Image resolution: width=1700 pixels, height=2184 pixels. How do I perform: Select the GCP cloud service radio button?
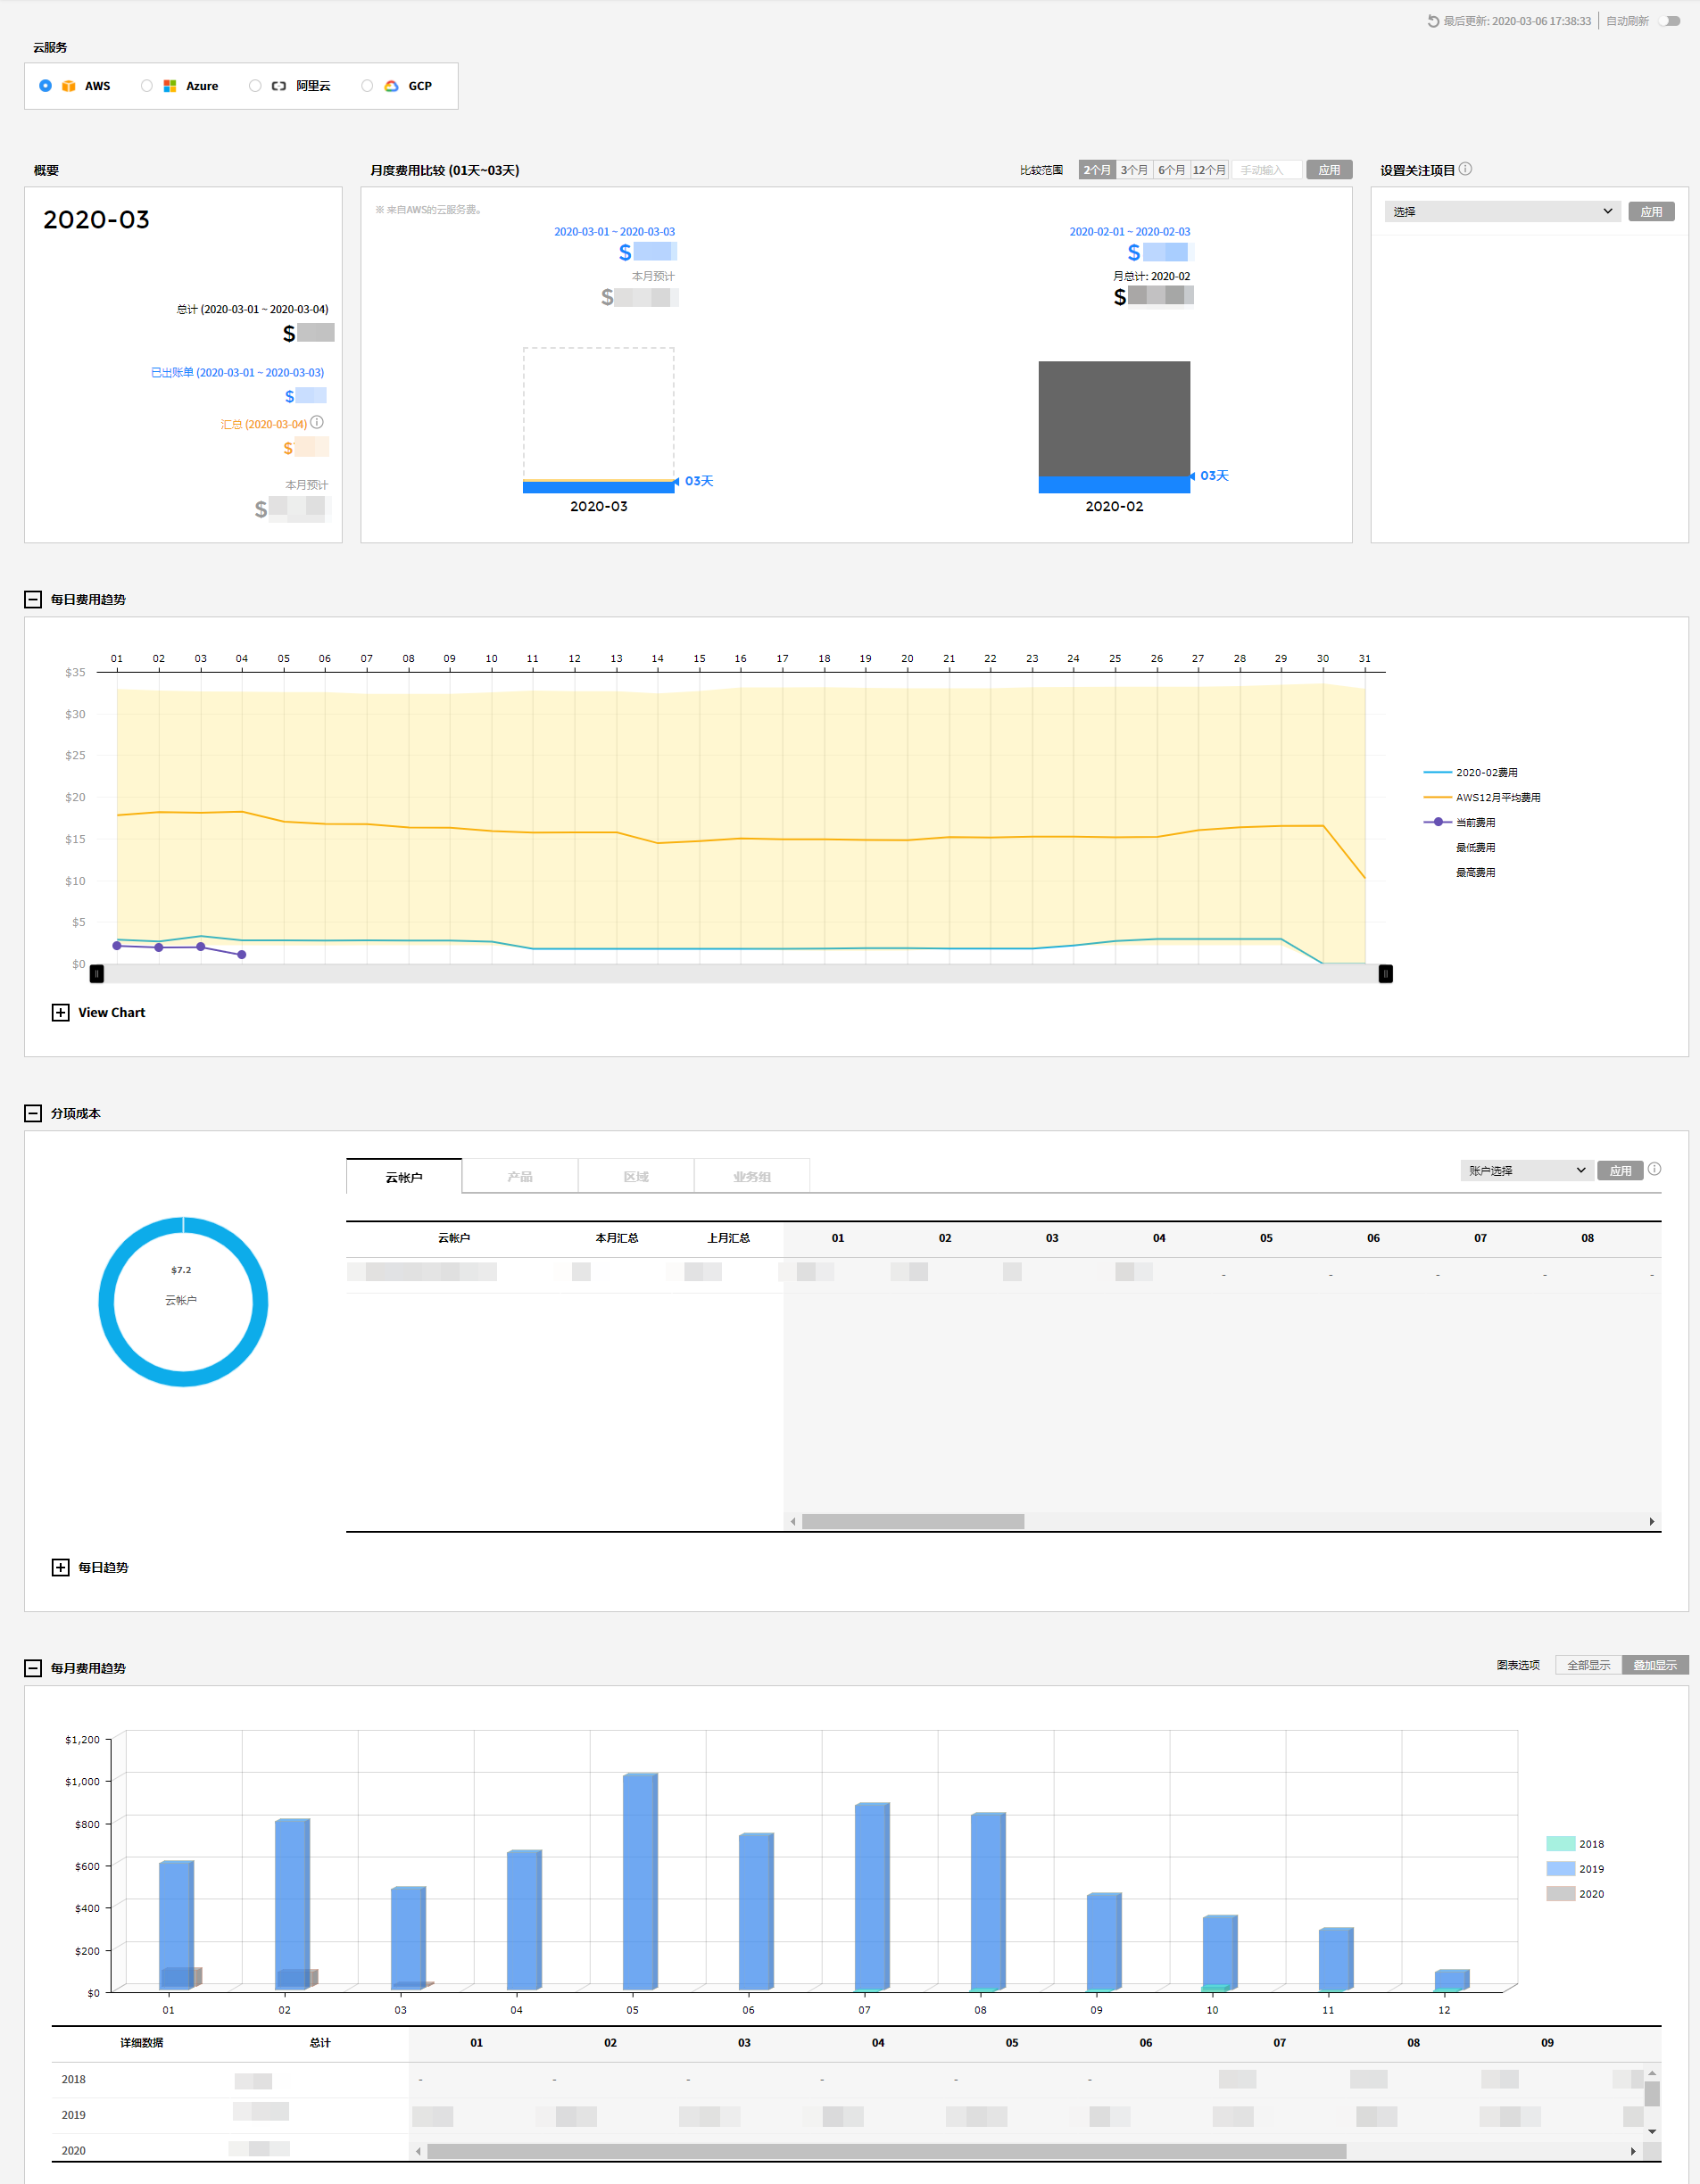coord(367,86)
